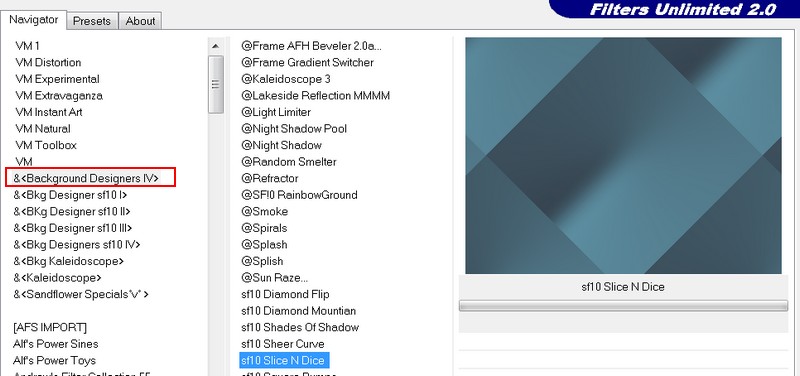Select &<Sandflower Specials'v'> category
Viewport: 800px width, 376px height.
tap(81, 294)
